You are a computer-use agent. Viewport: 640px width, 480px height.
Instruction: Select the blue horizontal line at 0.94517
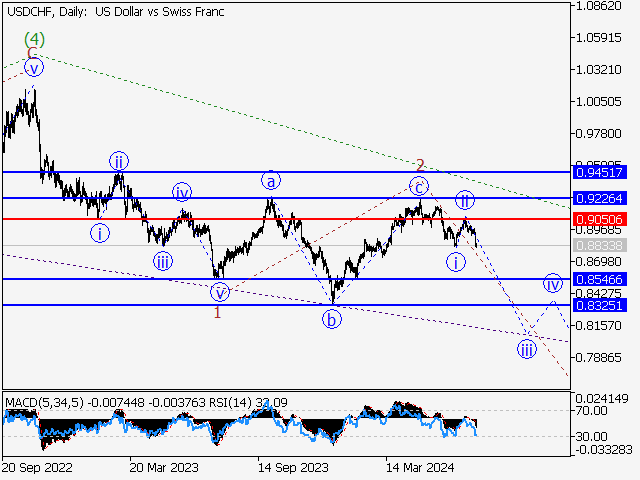(x=286, y=172)
